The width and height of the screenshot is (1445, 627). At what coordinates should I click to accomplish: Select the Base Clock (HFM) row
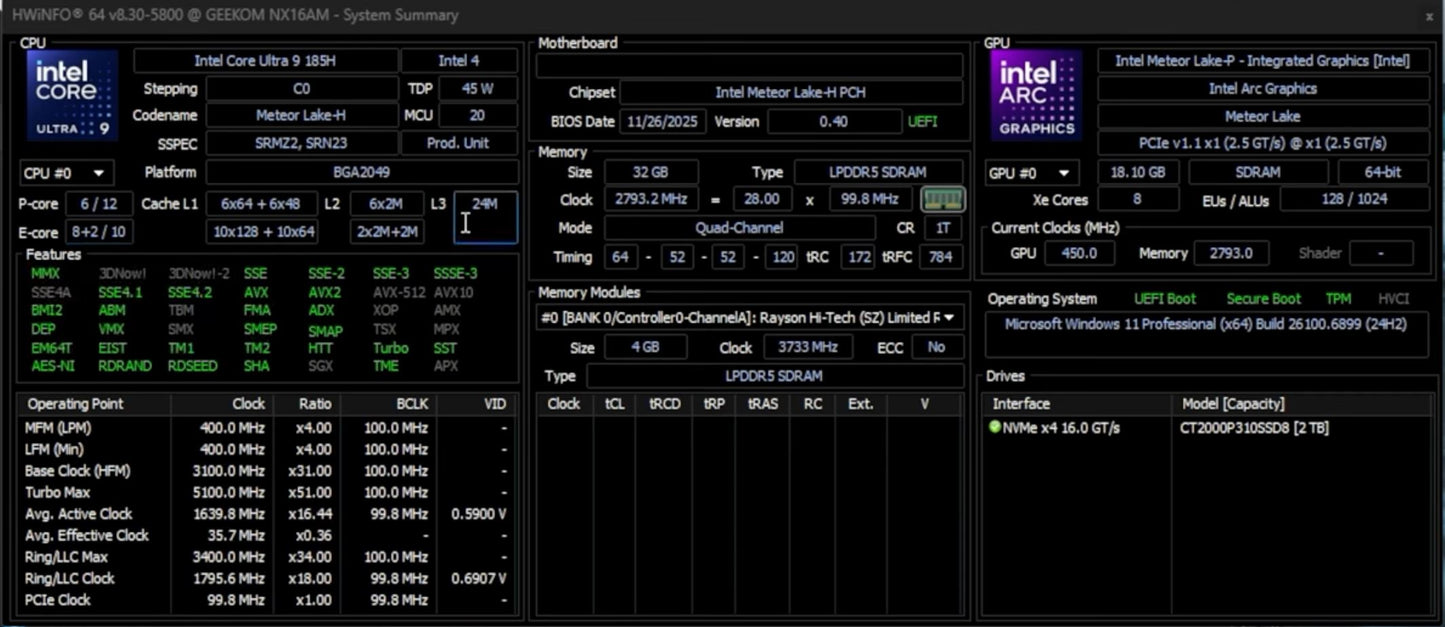tap(266, 471)
